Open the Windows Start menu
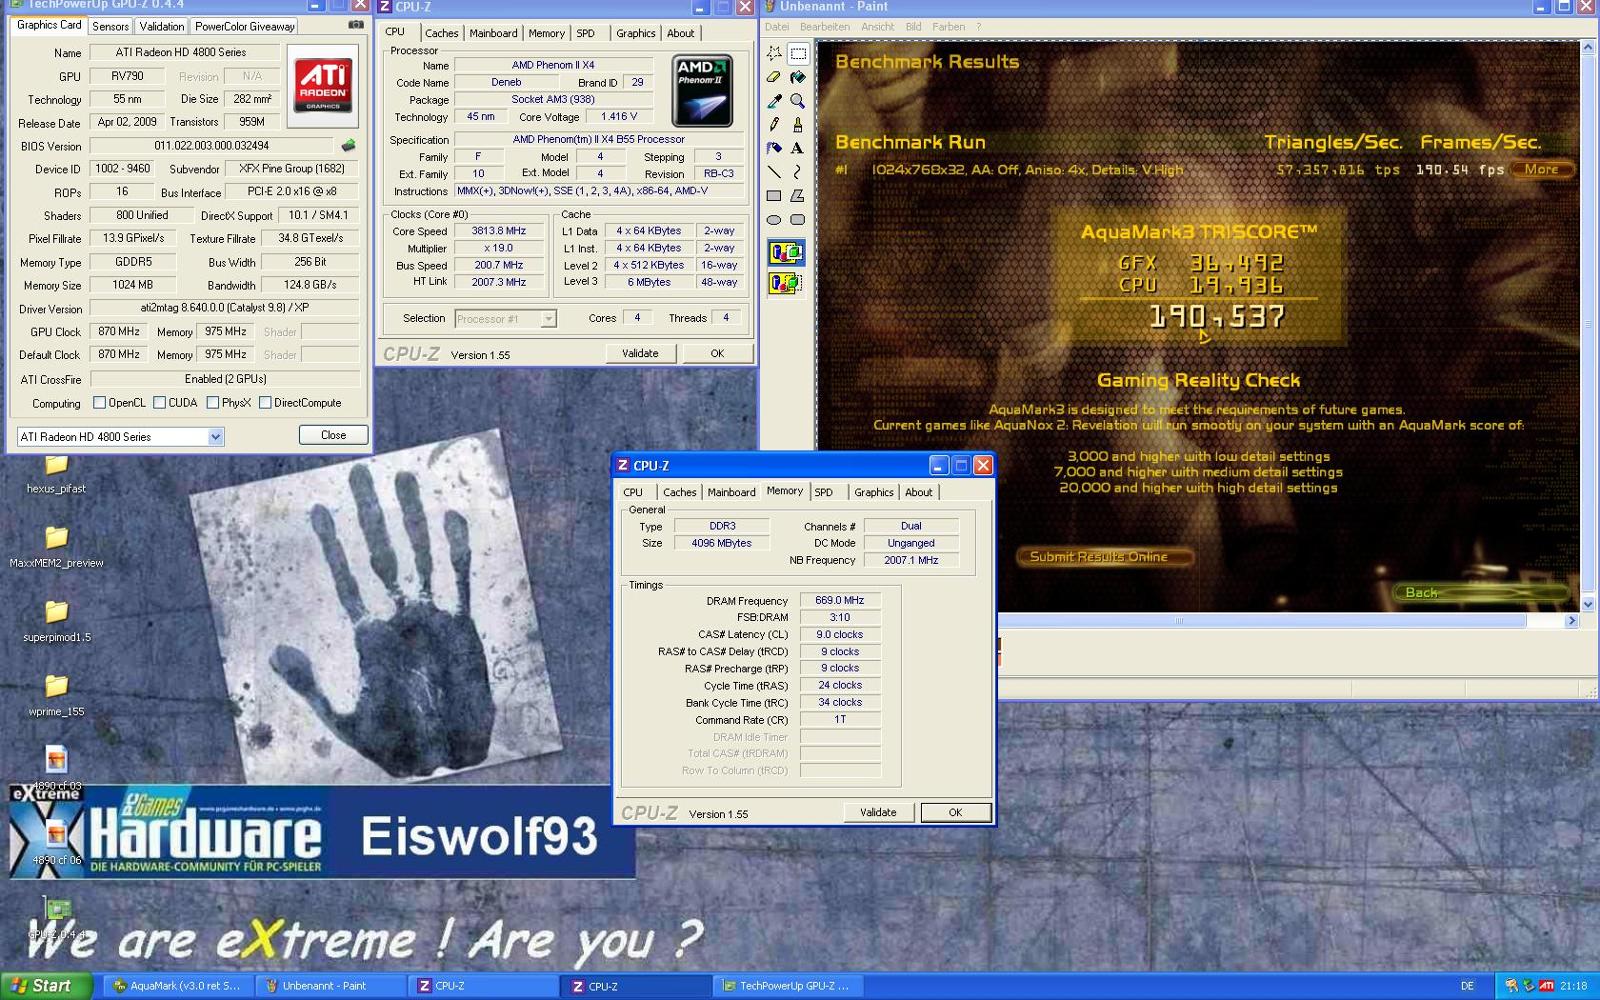This screenshot has height=1000, width=1600. click(46, 985)
